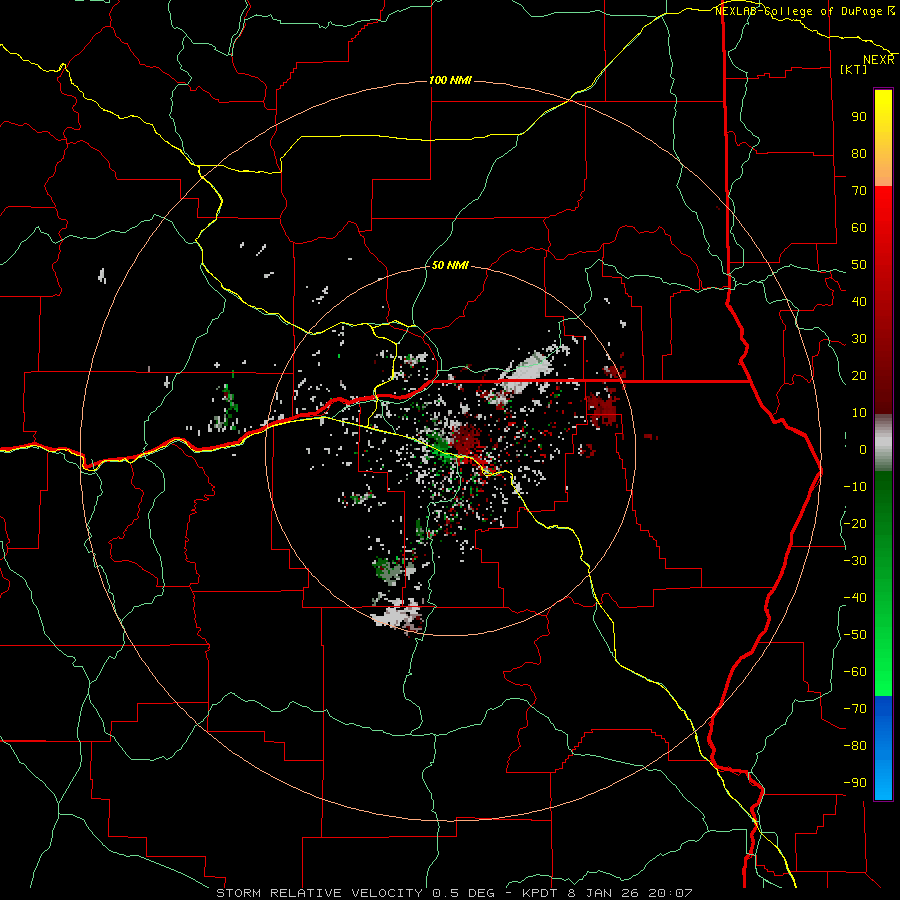Select the -20 value on velocity scale
Screen dimensions: 900x900
coord(855,524)
